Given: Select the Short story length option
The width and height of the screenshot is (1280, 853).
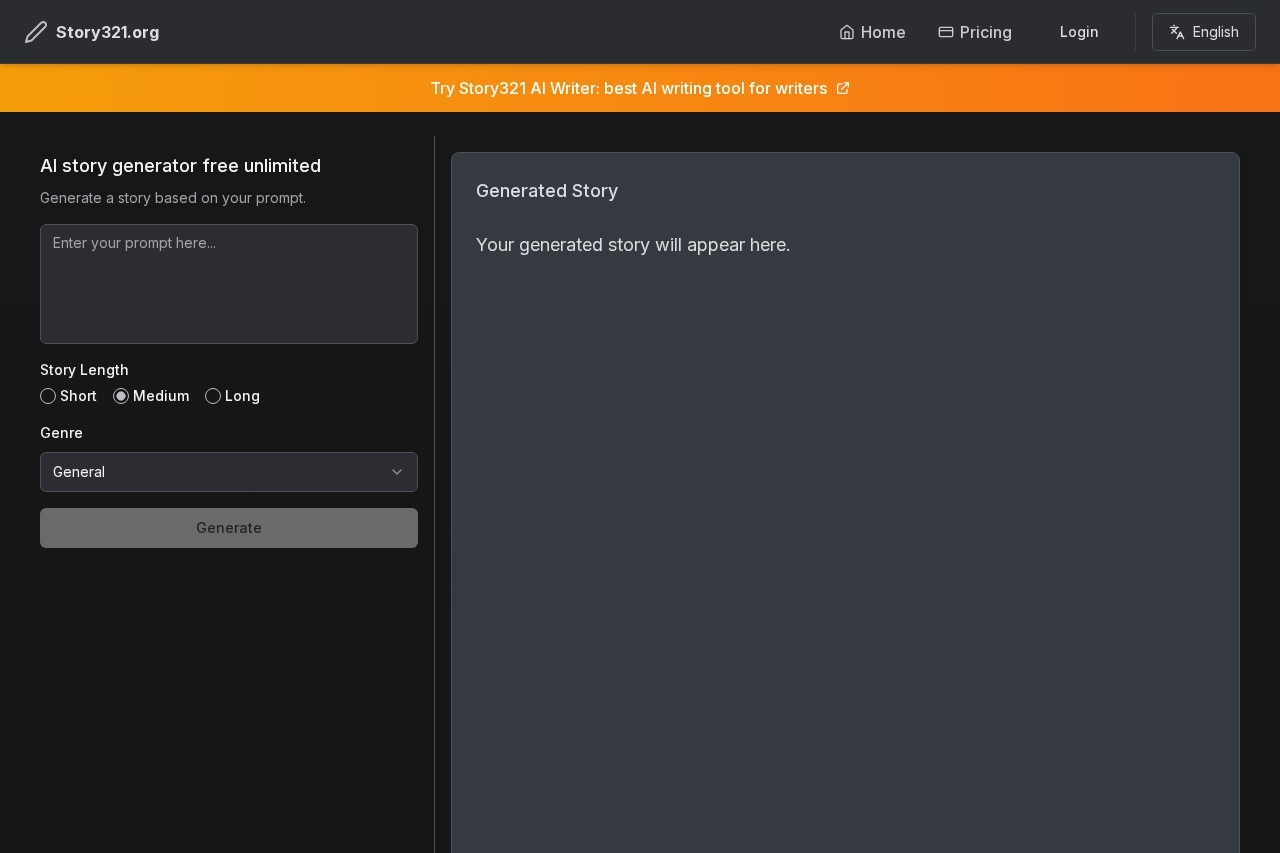Looking at the screenshot, I should pos(48,396).
